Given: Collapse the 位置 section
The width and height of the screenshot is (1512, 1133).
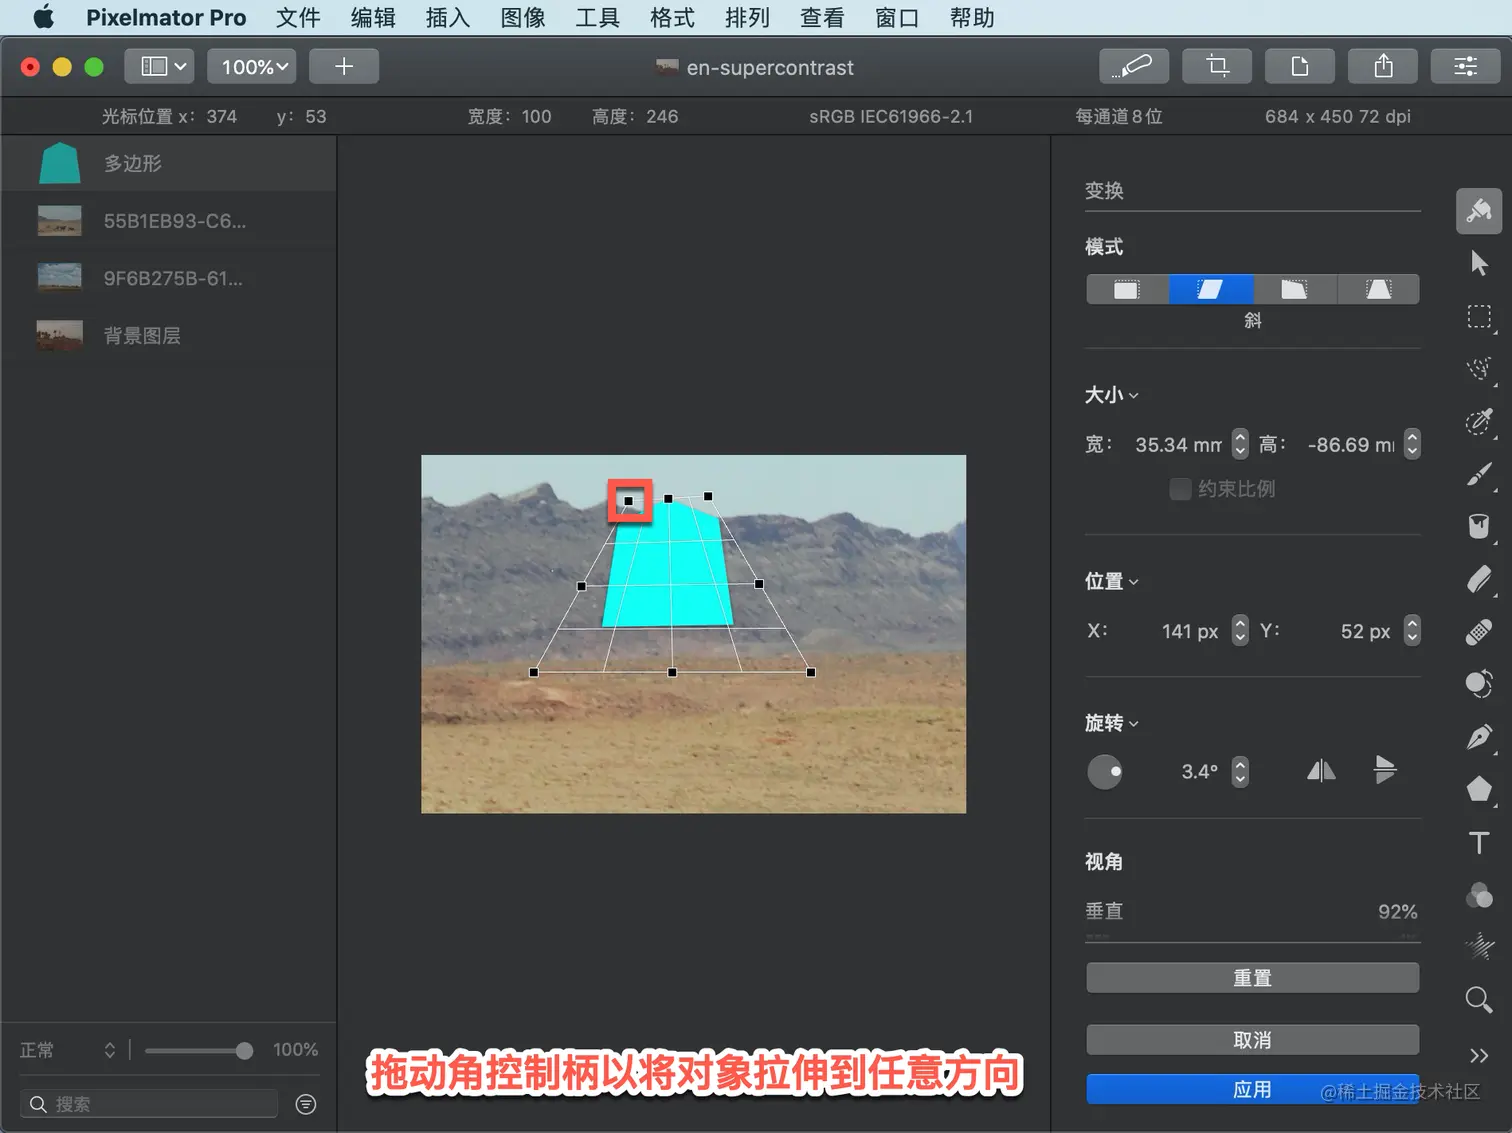Looking at the screenshot, I should [1112, 581].
